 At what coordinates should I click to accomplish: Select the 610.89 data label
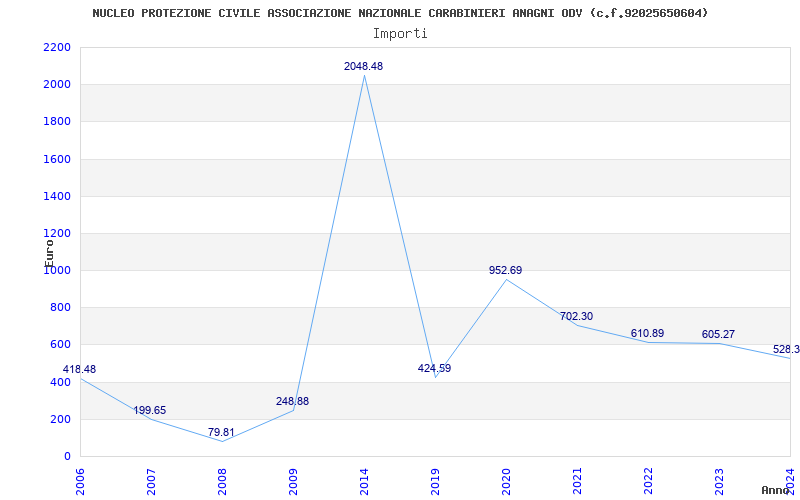tap(647, 334)
